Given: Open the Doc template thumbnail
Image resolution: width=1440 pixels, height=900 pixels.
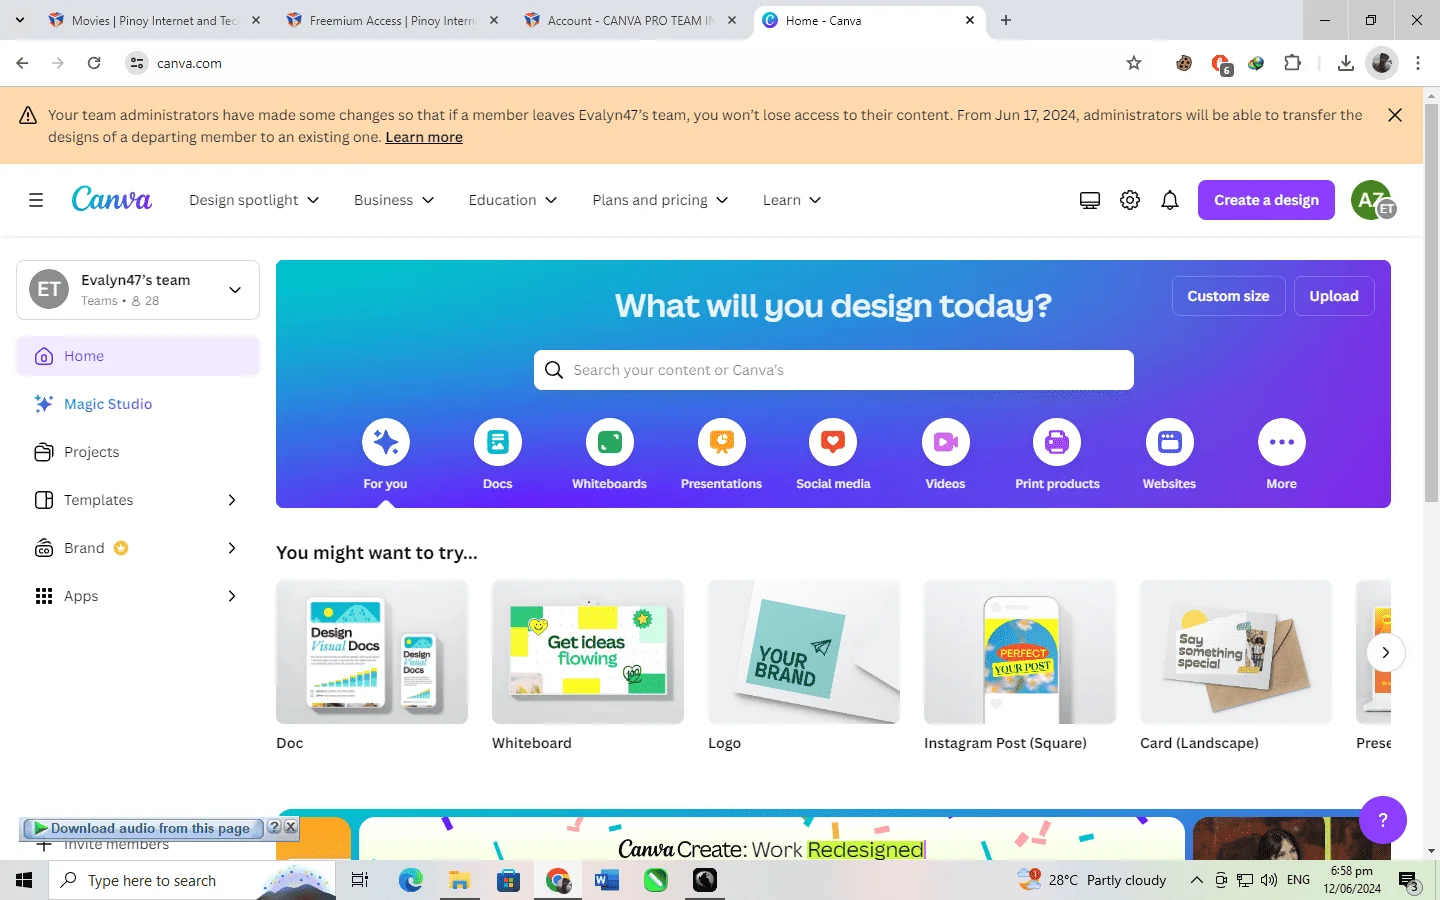Looking at the screenshot, I should click(372, 652).
